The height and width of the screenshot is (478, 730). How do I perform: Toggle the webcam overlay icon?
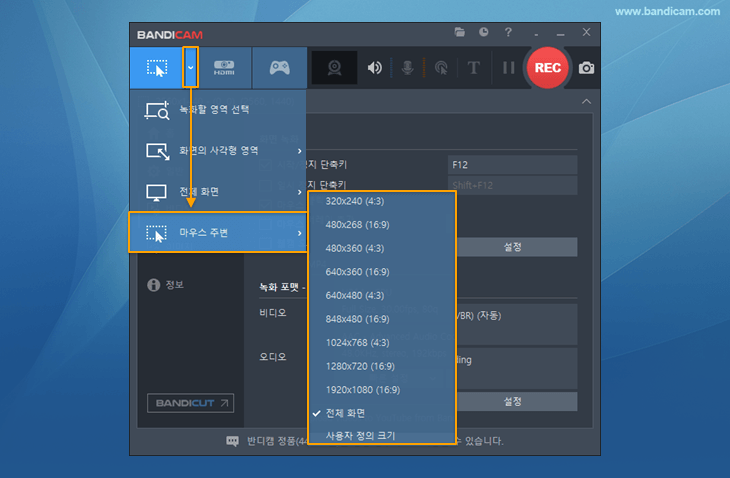(334, 67)
